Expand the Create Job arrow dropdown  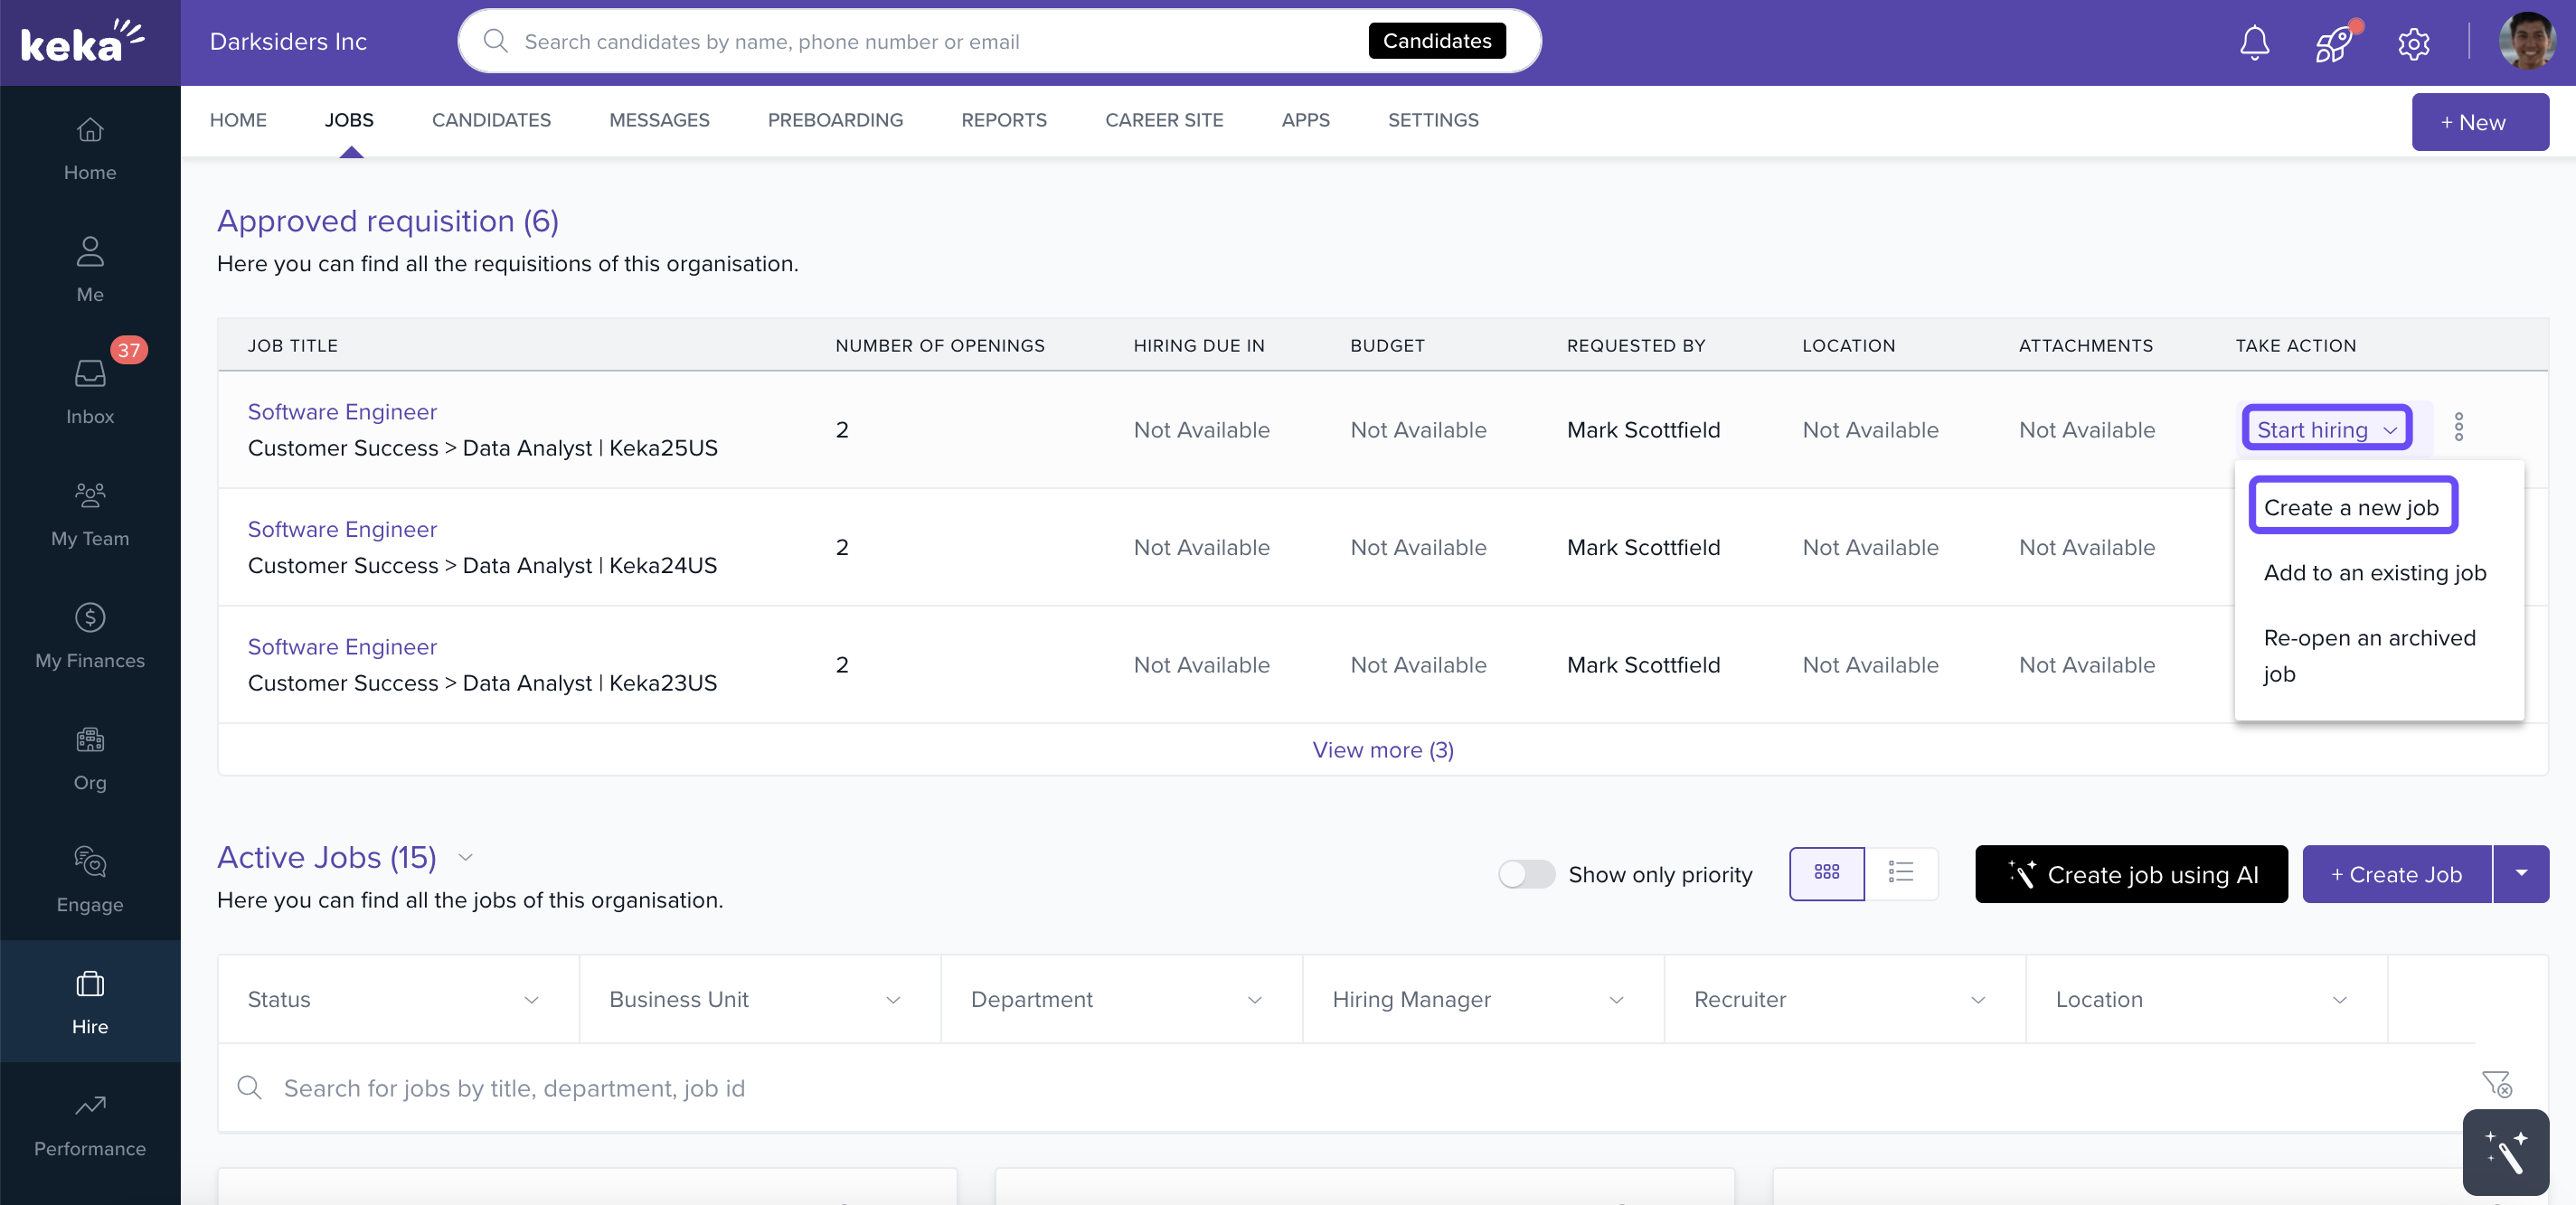pos(2521,873)
